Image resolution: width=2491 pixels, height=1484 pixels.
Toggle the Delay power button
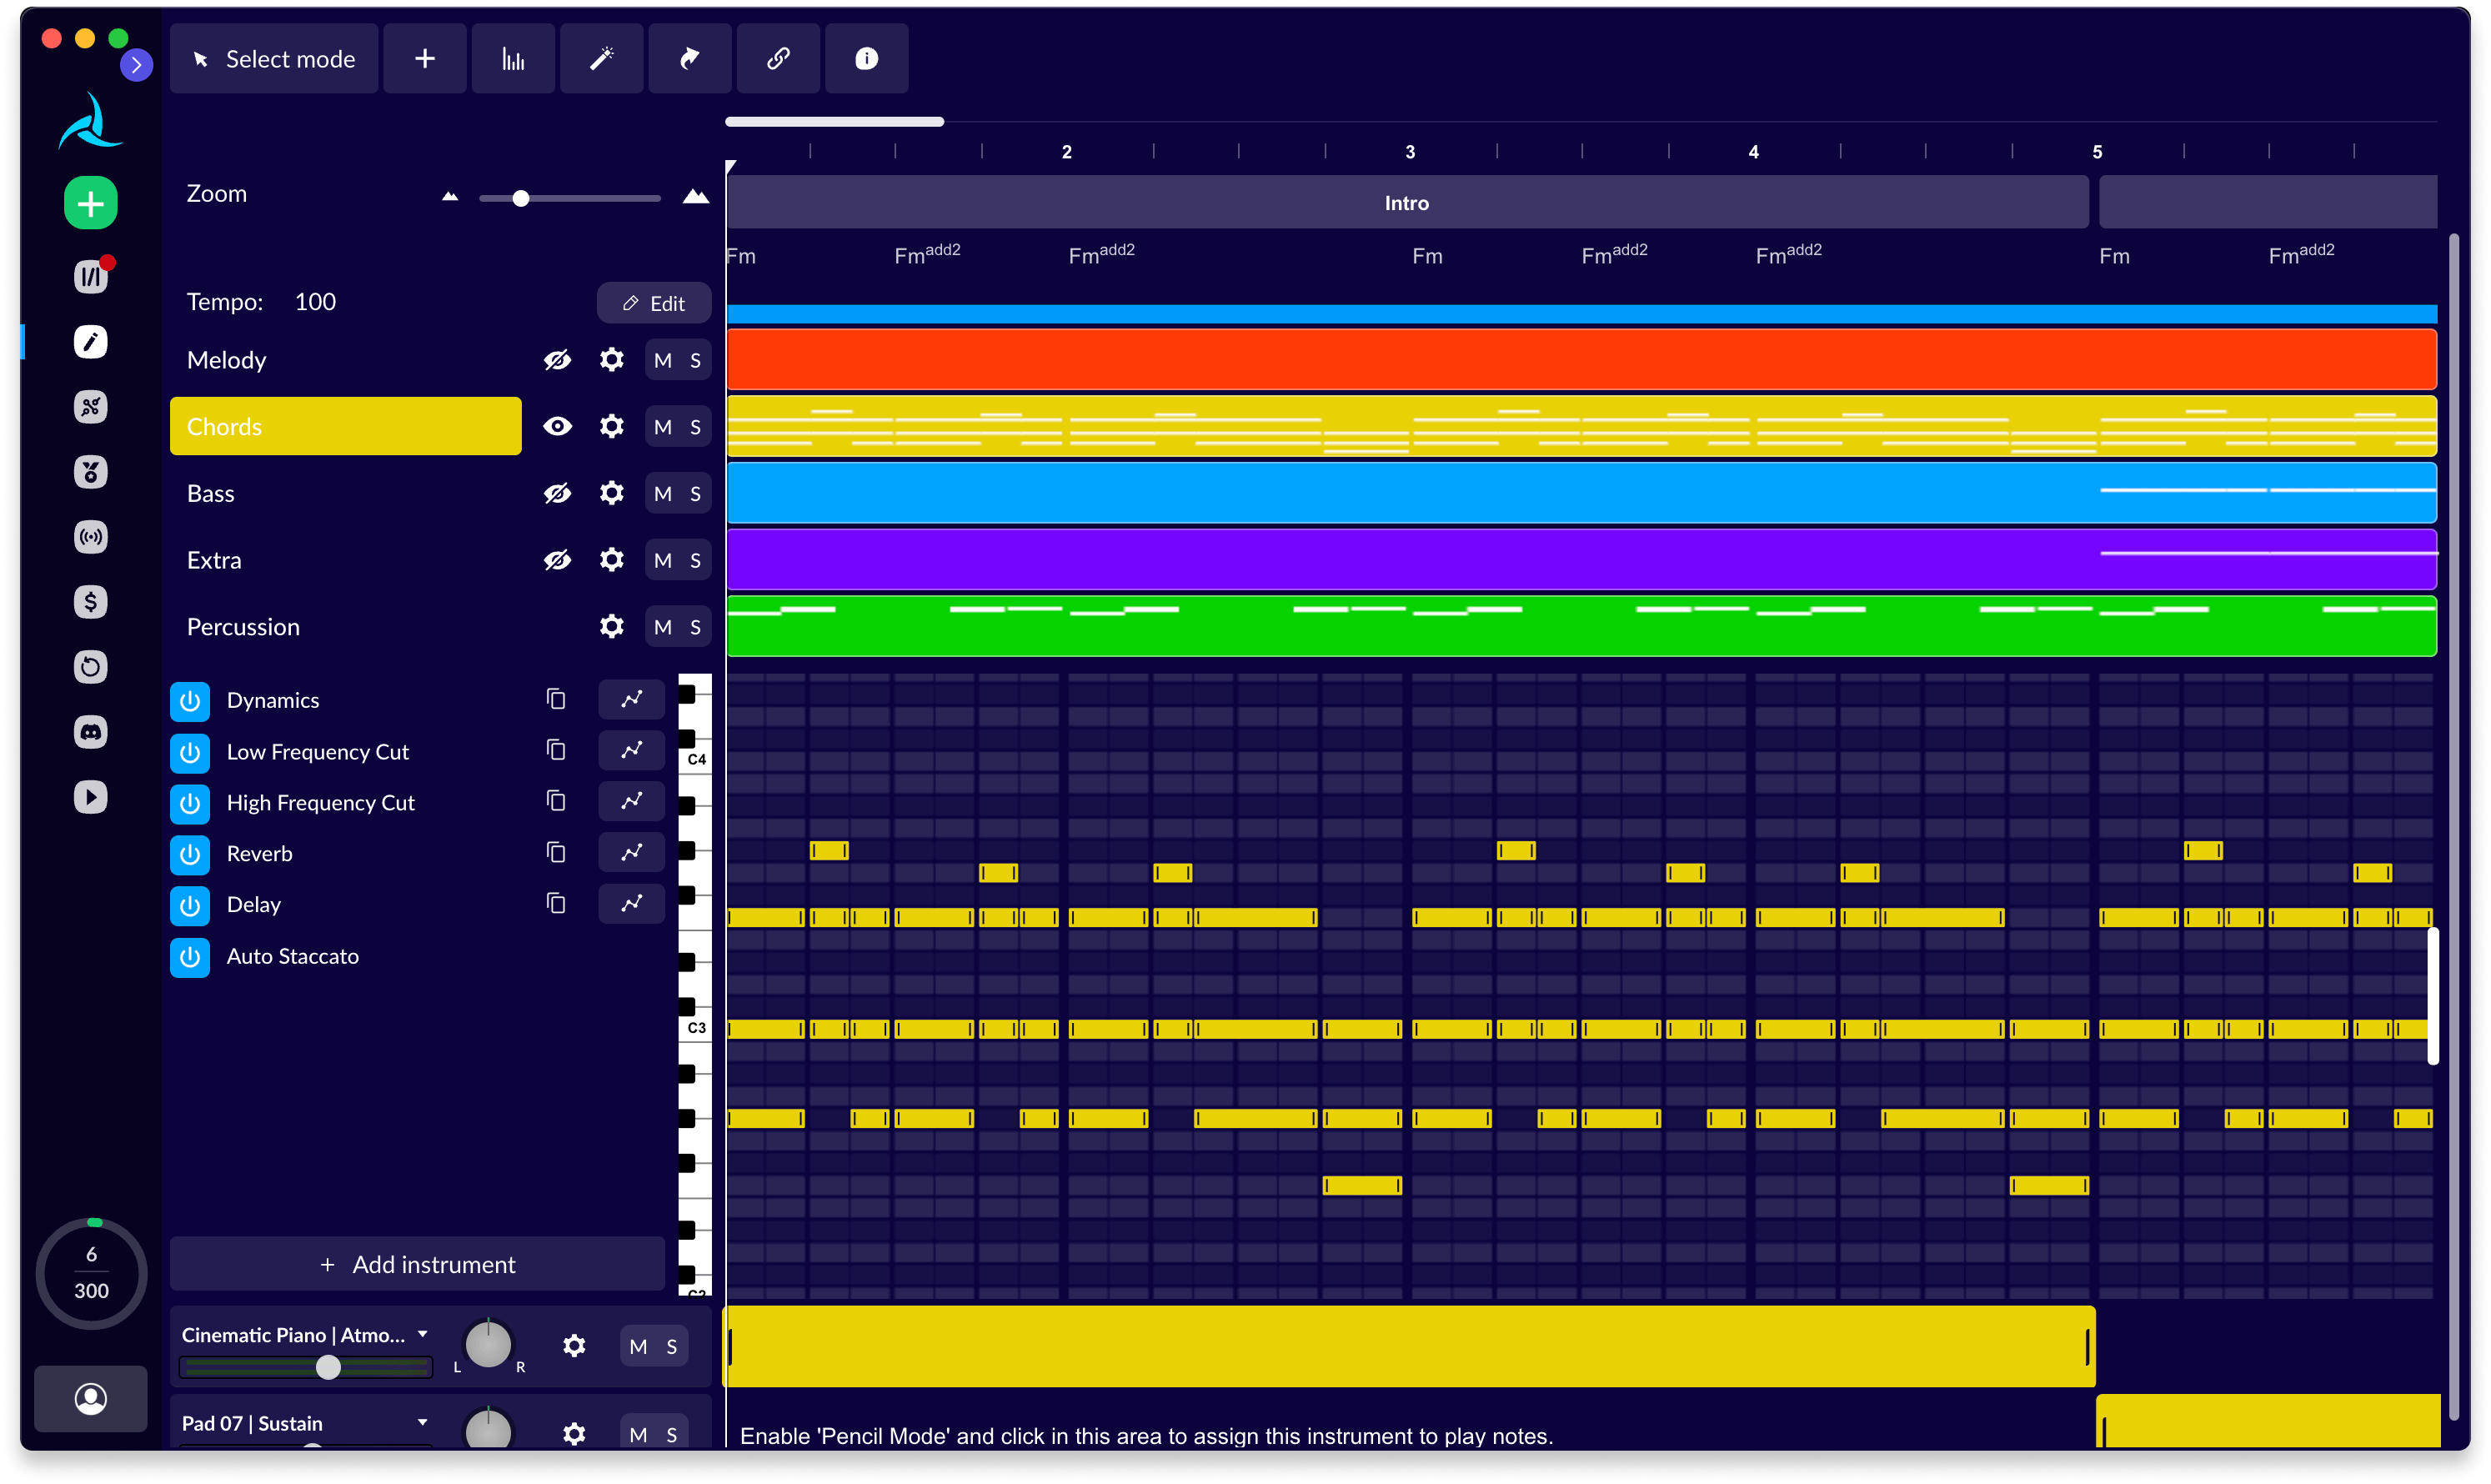[x=190, y=905]
